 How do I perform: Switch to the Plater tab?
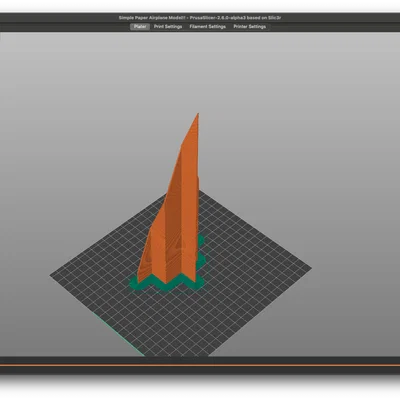[x=140, y=27]
